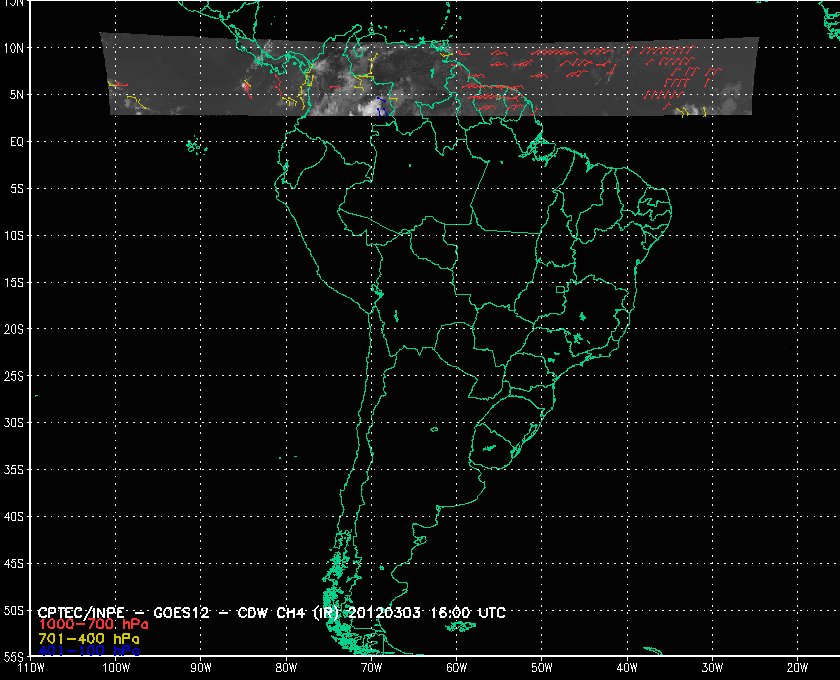This screenshot has width=840, height=680.
Task: Click the yellow 701-400 hPa legend entry
Action: pyautogui.click(x=89, y=639)
